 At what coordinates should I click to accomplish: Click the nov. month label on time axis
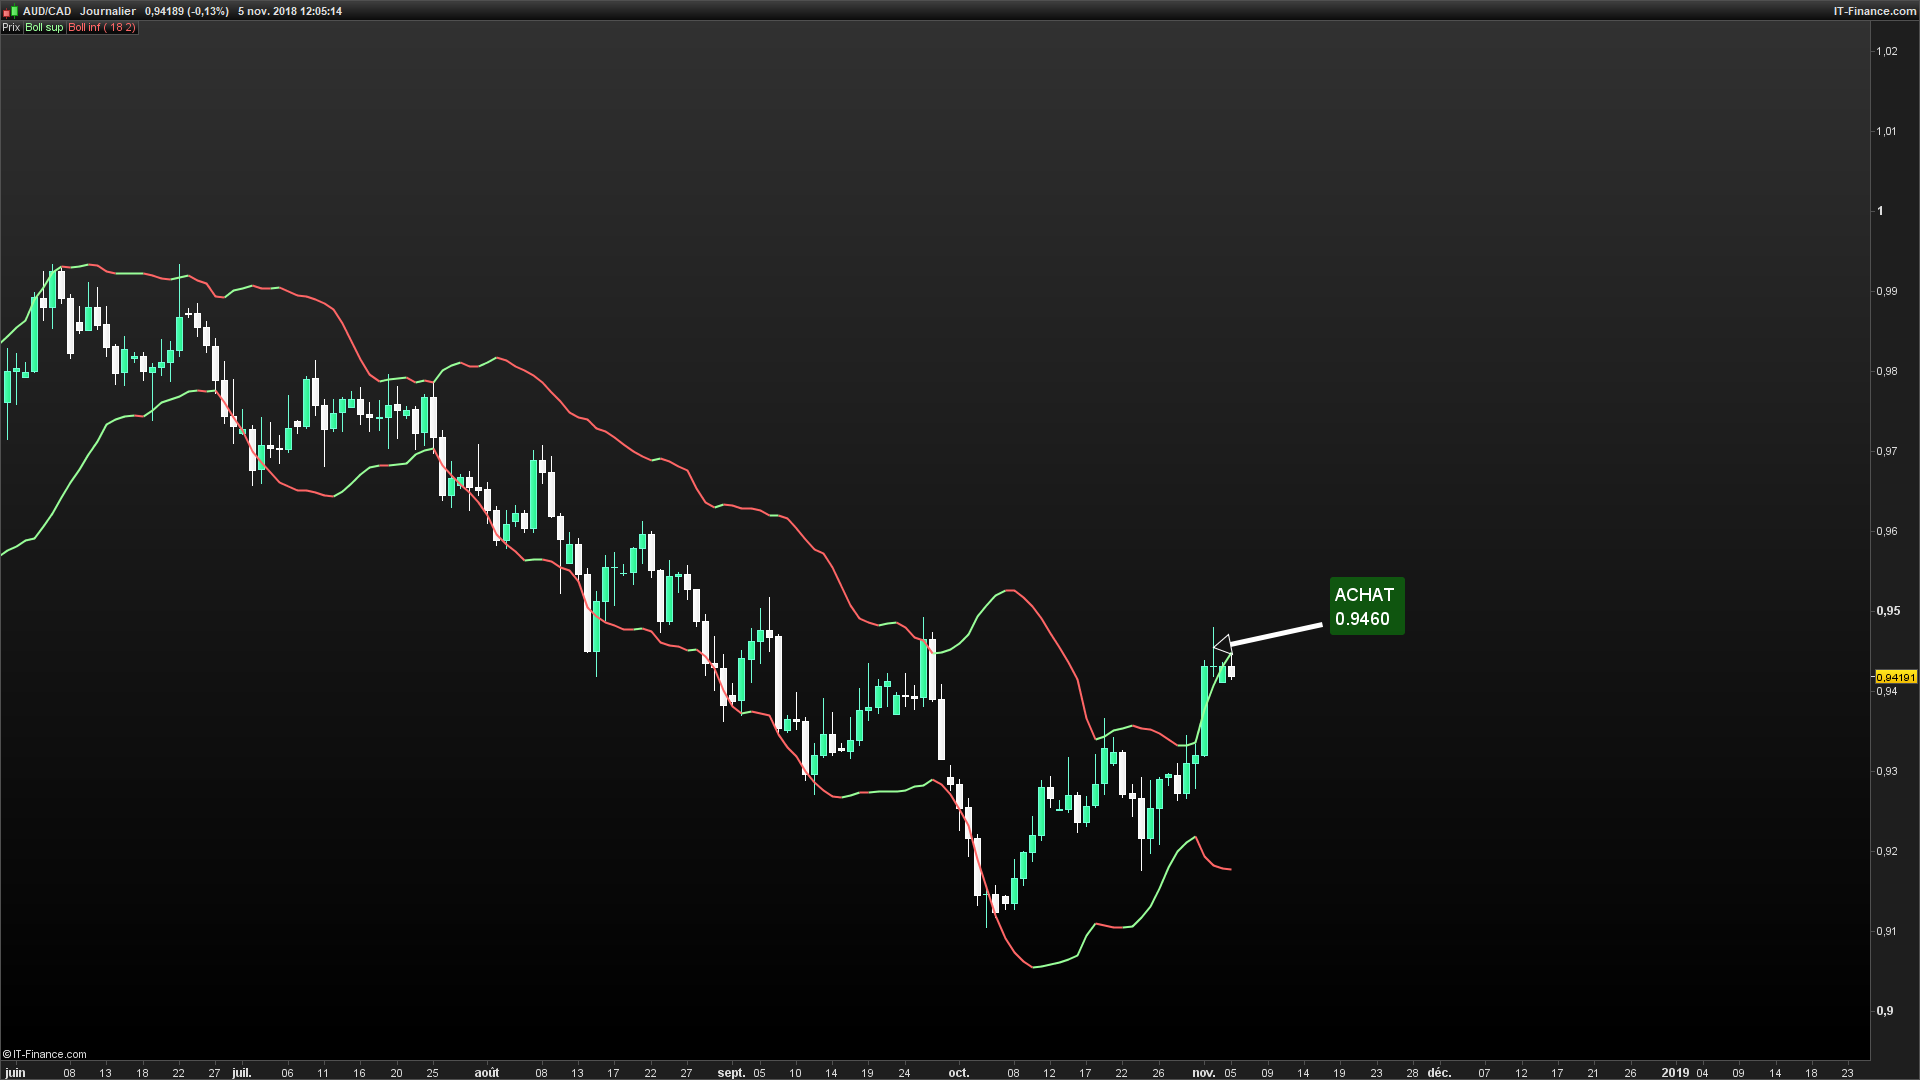pyautogui.click(x=1204, y=1072)
